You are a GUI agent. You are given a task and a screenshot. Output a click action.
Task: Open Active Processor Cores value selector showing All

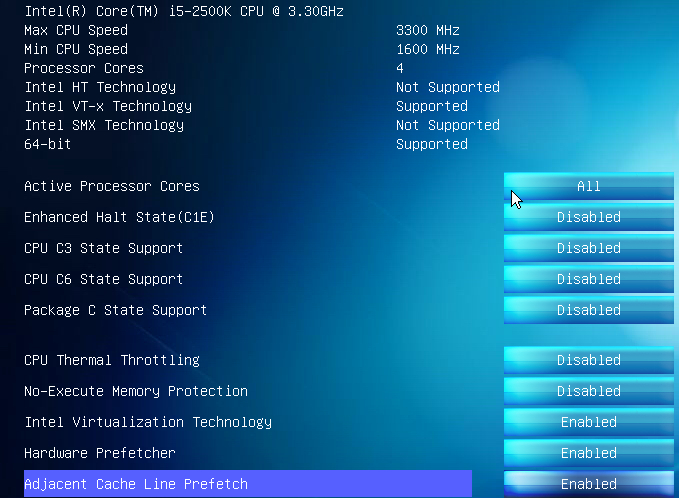point(588,187)
